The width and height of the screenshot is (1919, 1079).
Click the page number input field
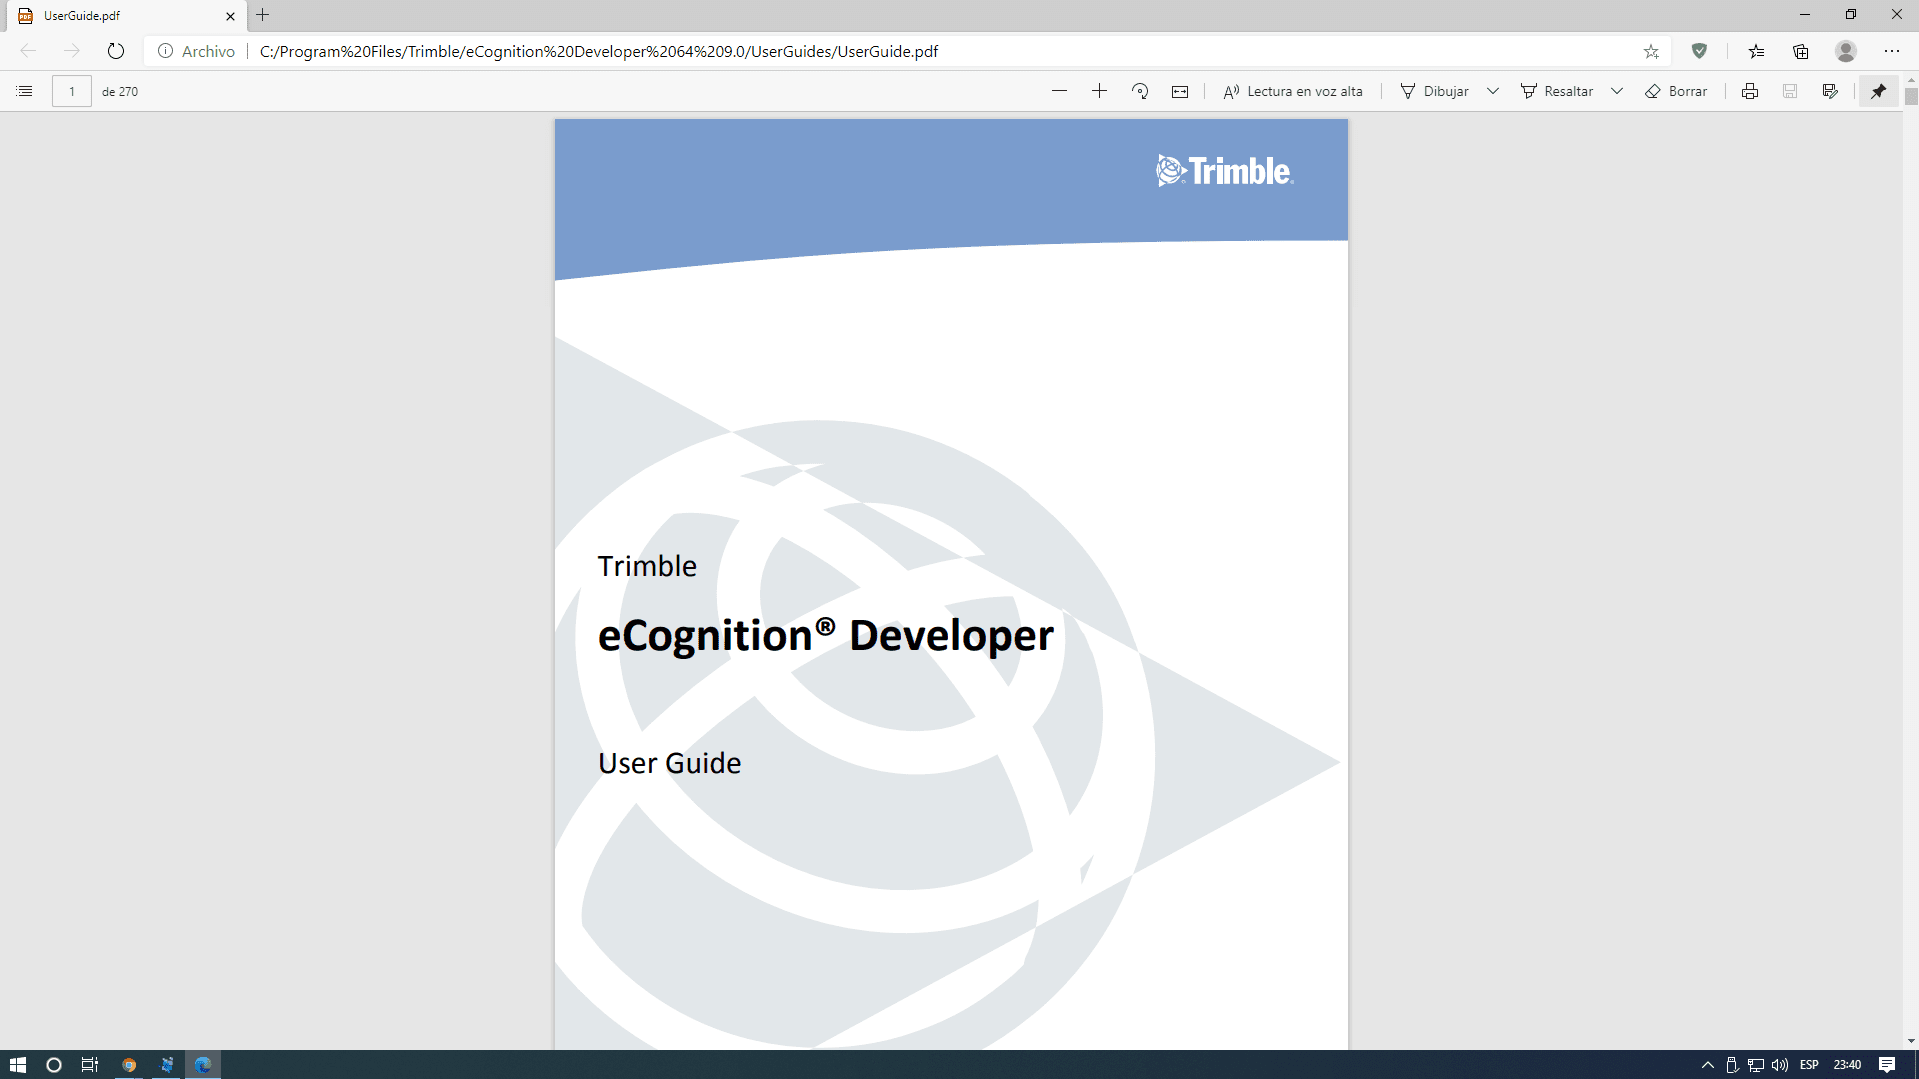72,91
